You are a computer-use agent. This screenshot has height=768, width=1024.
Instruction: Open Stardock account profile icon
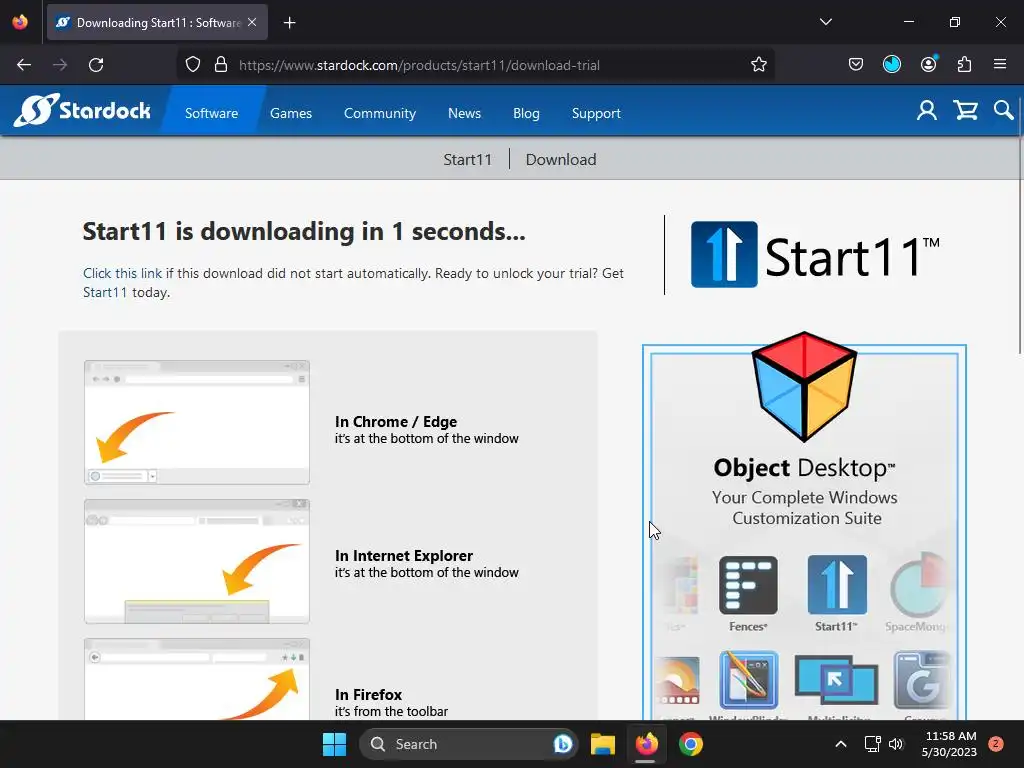(x=926, y=110)
